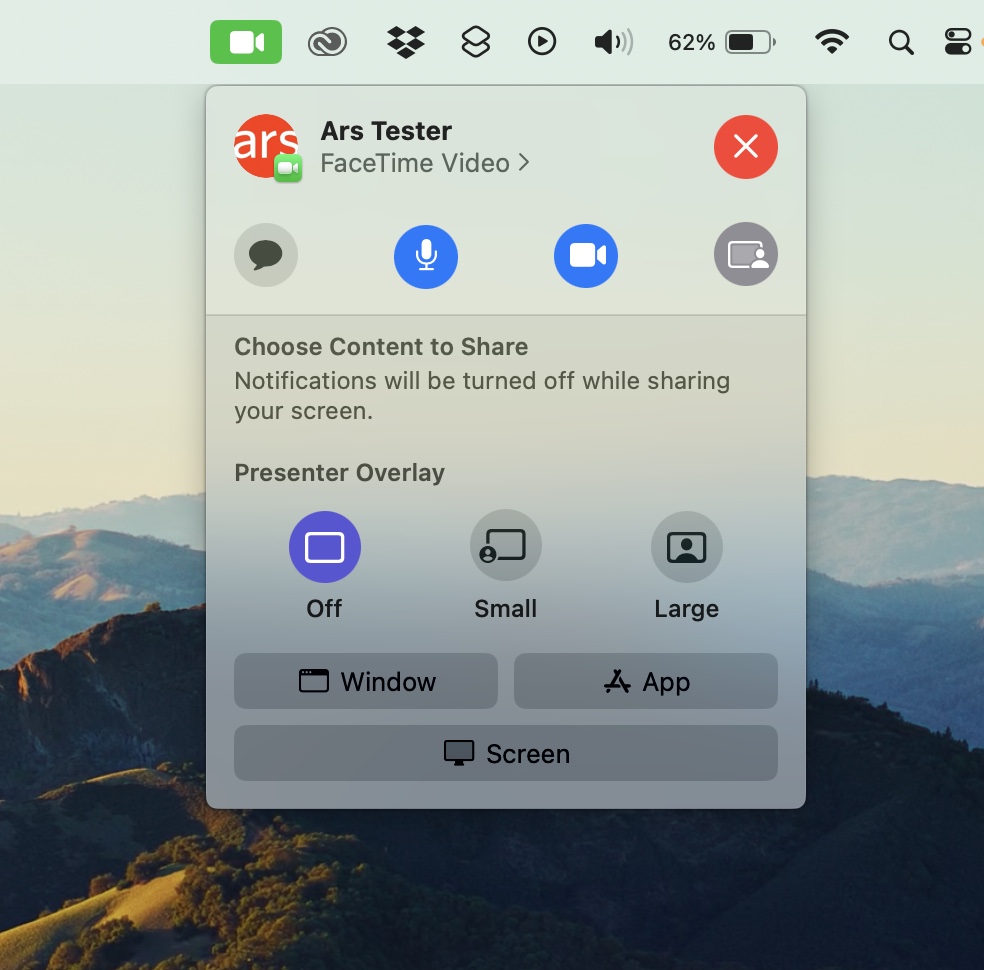Screen dimensions: 984x970
Task: Share a Window button
Action: (366, 681)
